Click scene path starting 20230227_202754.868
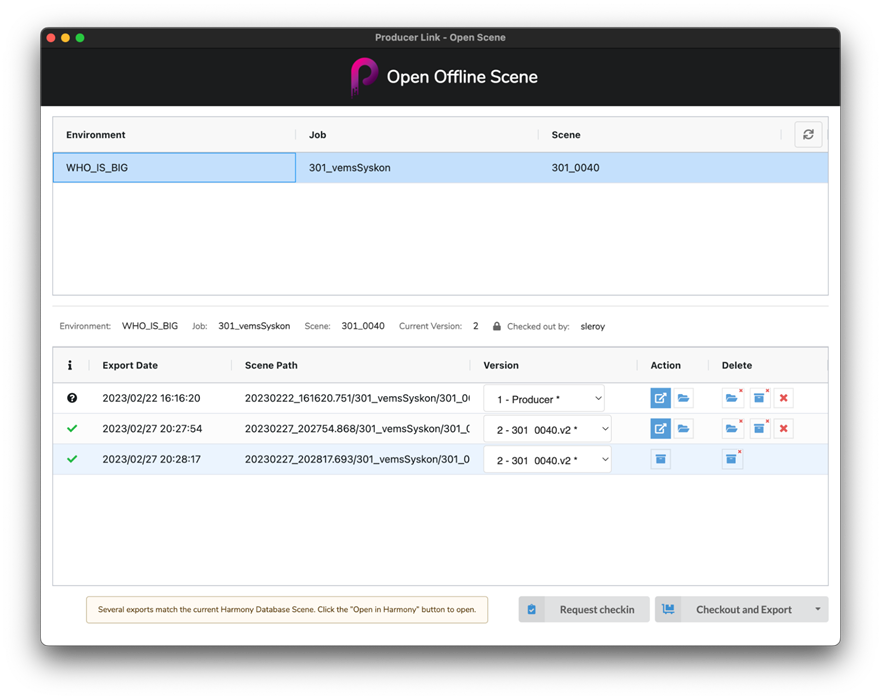The width and height of the screenshot is (881, 700). click(357, 429)
